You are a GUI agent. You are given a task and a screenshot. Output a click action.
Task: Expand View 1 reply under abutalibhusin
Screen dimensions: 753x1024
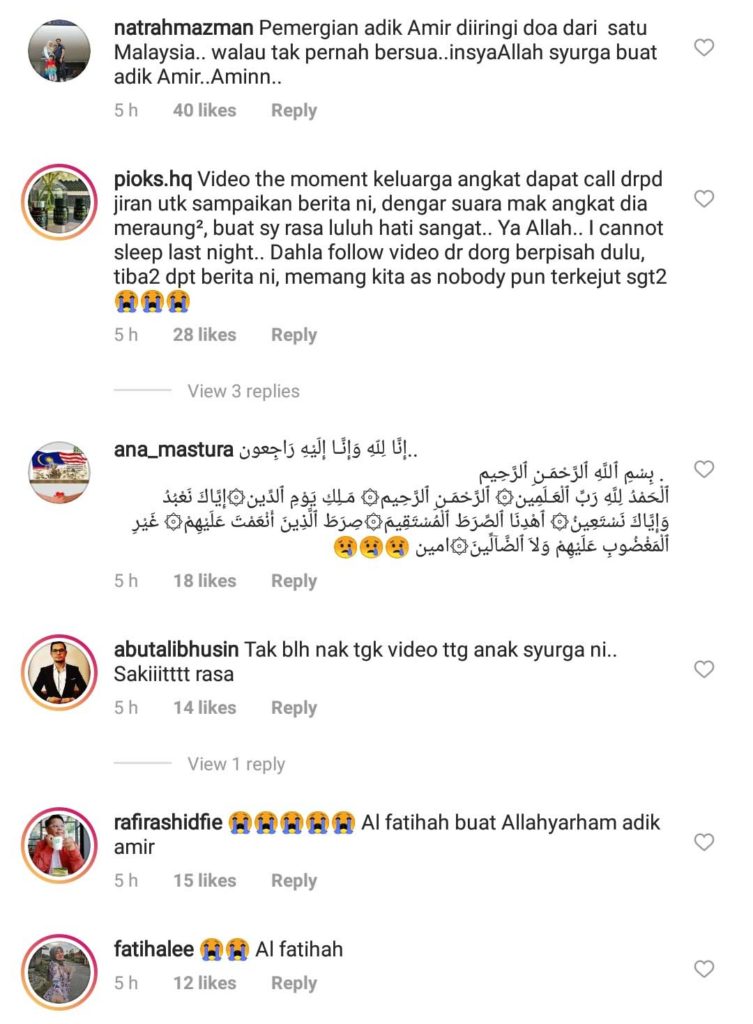tap(236, 764)
